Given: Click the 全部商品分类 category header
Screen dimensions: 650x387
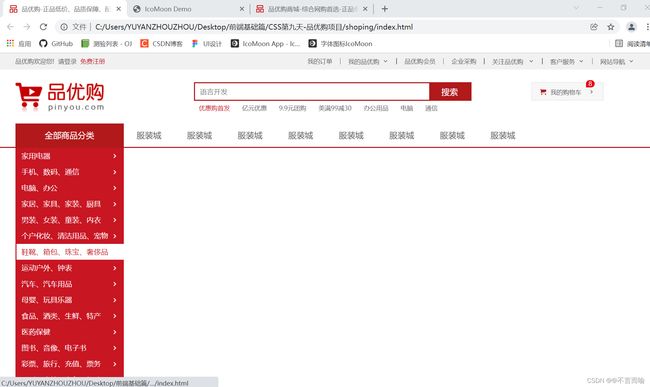Looking at the screenshot, I should [x=70, y=135].
